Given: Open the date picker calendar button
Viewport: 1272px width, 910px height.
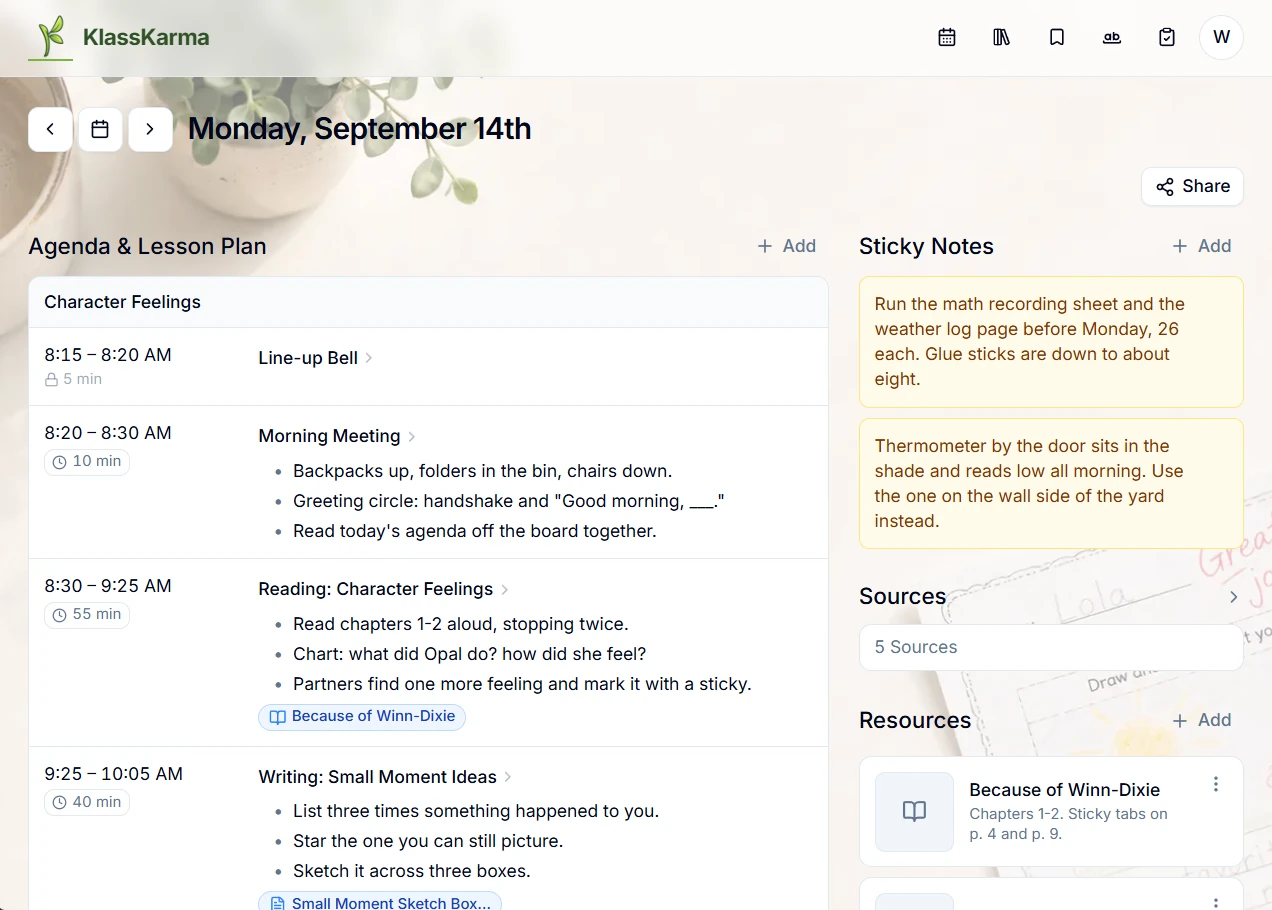Looking at the screenshot, I should (100, 130).
